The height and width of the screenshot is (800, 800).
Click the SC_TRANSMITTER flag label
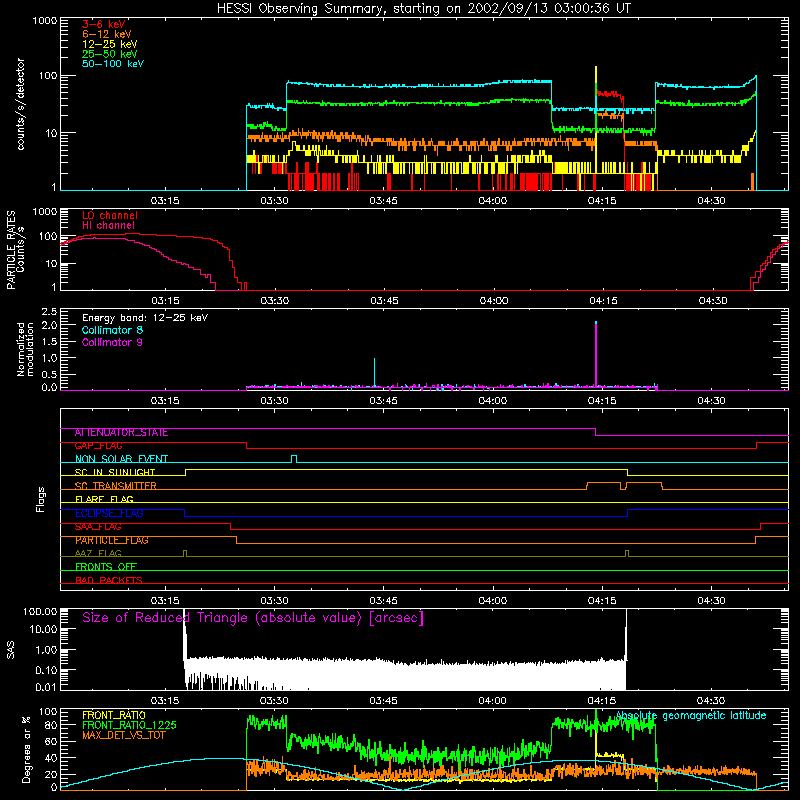[115, 486]
